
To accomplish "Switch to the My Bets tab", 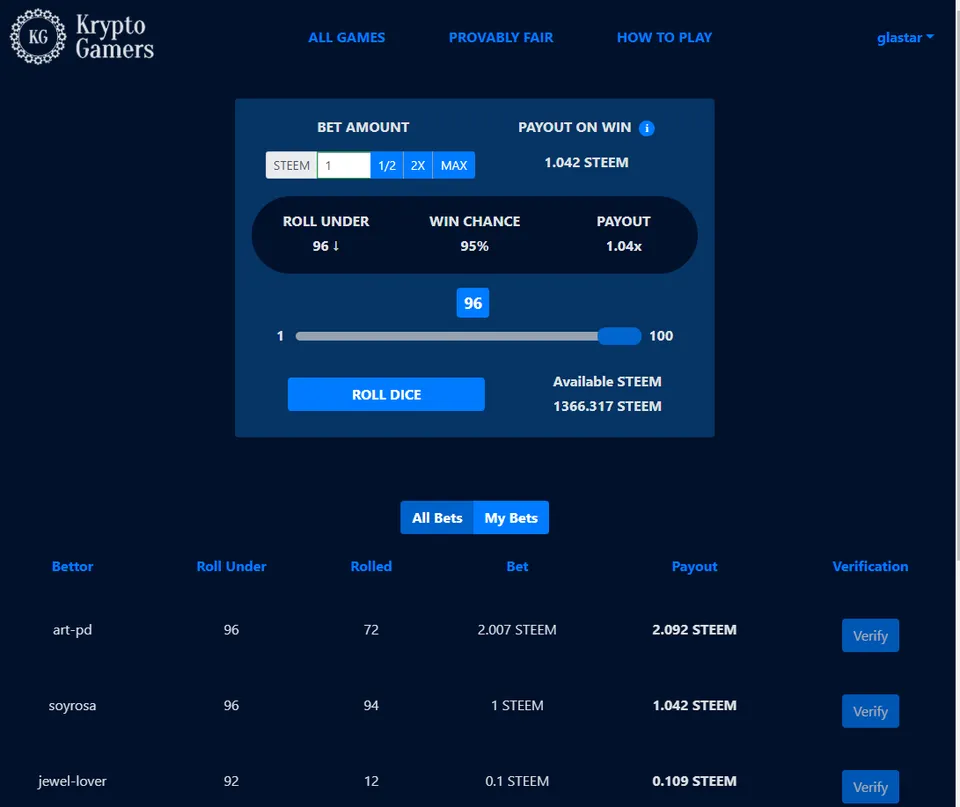I will point(511,518).
